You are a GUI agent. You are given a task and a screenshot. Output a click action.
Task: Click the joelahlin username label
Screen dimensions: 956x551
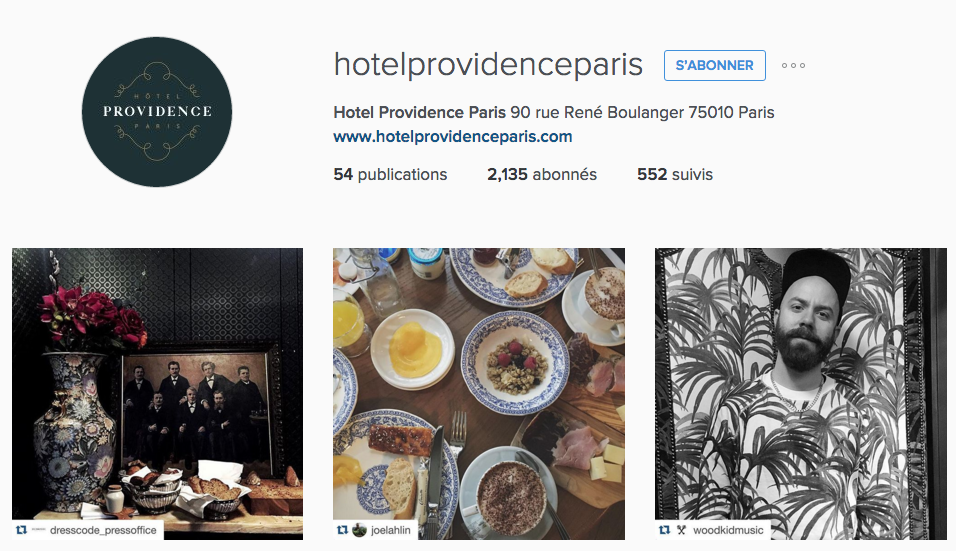click(x=390, y=530)
